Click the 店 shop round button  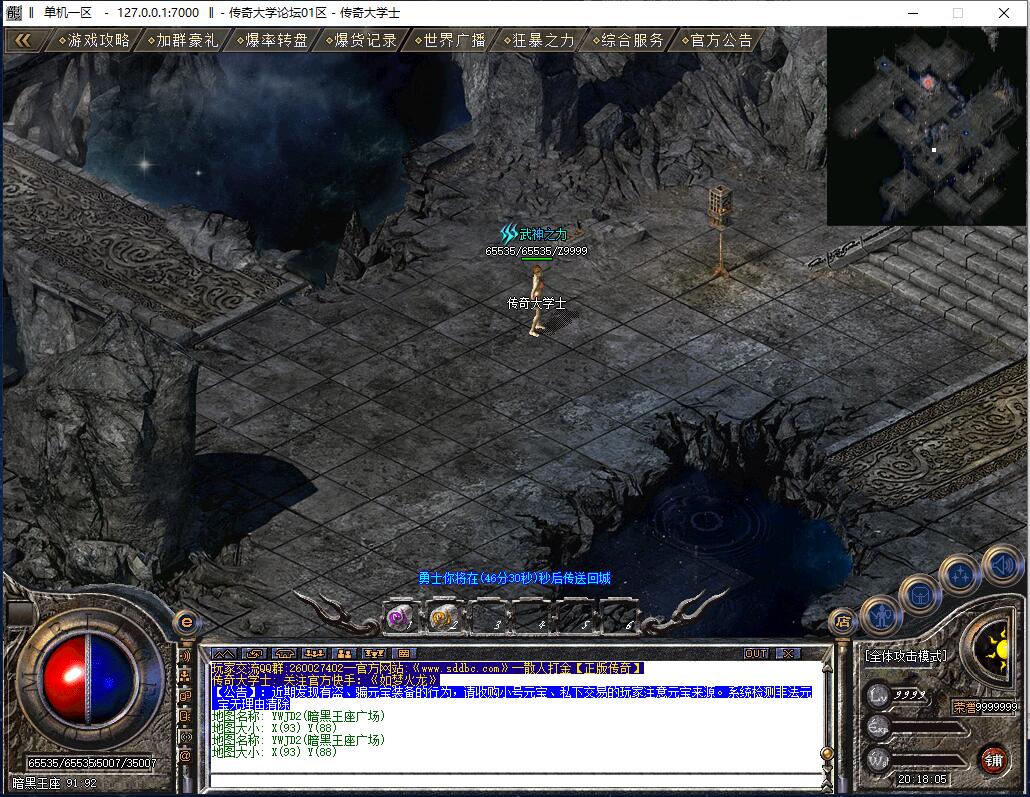pyautogui.click(x=843, y=622)
